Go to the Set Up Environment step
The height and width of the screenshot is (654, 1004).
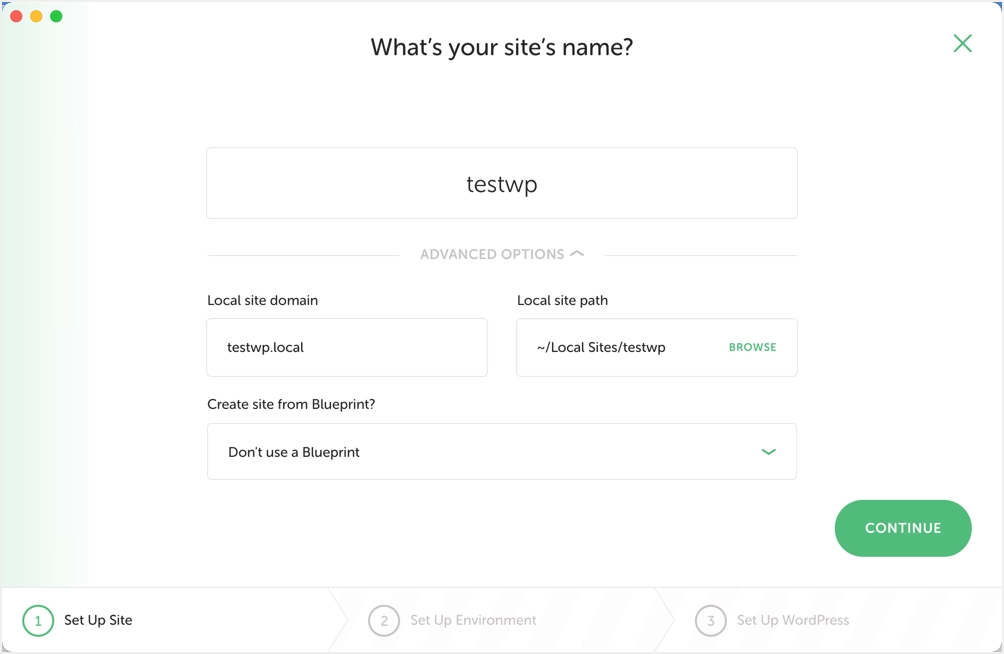473,621
